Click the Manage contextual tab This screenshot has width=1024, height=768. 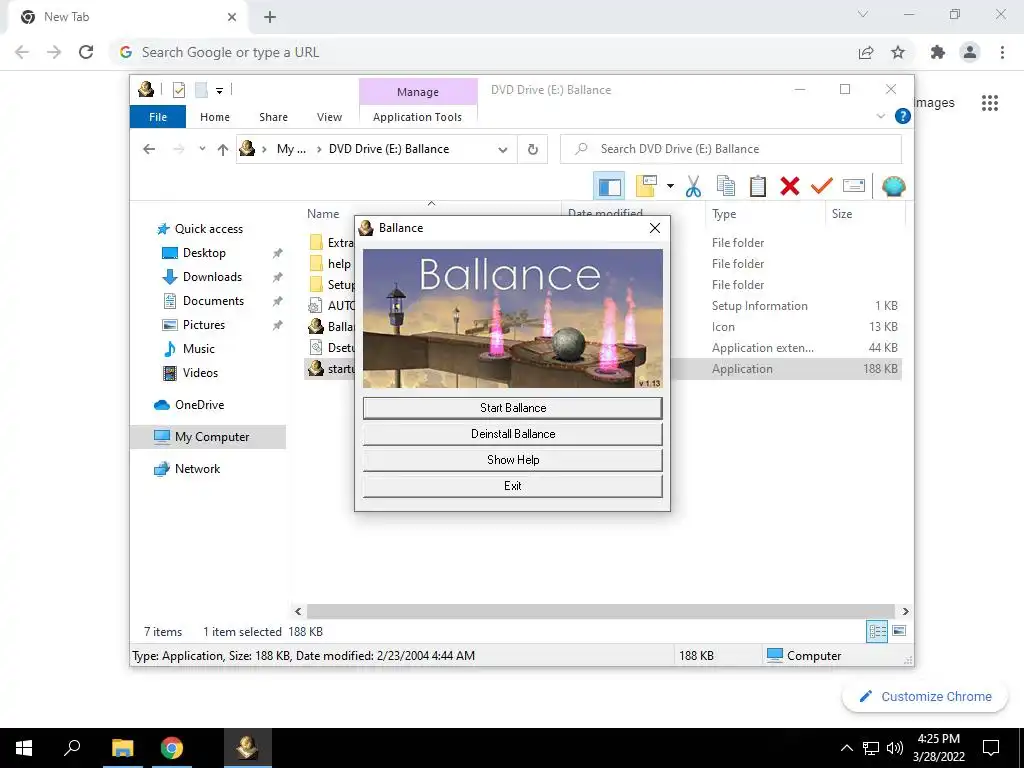click(418, 92)
